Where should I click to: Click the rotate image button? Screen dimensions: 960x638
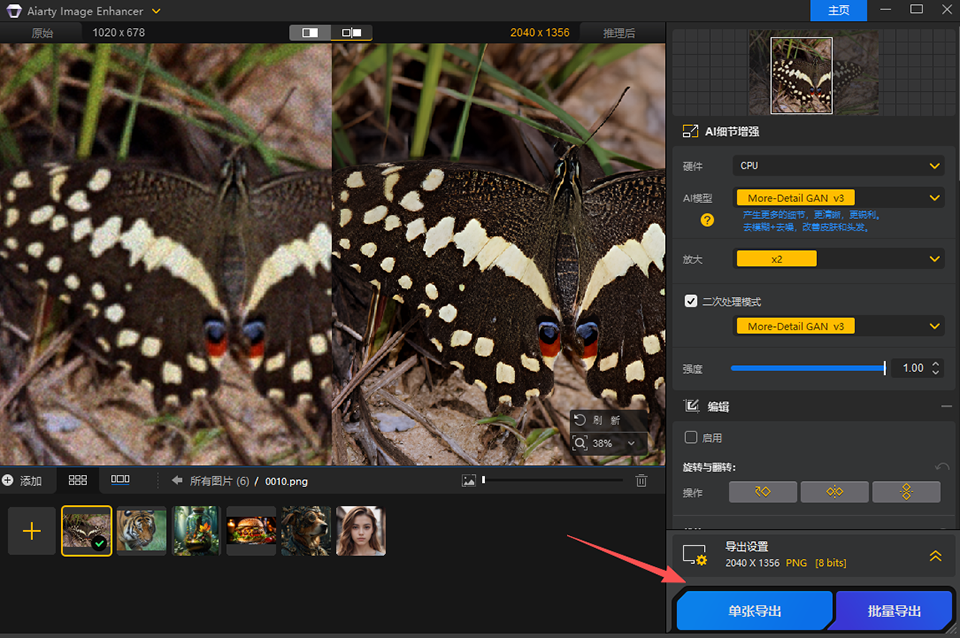pyautogui.click(x=763, y=492)
